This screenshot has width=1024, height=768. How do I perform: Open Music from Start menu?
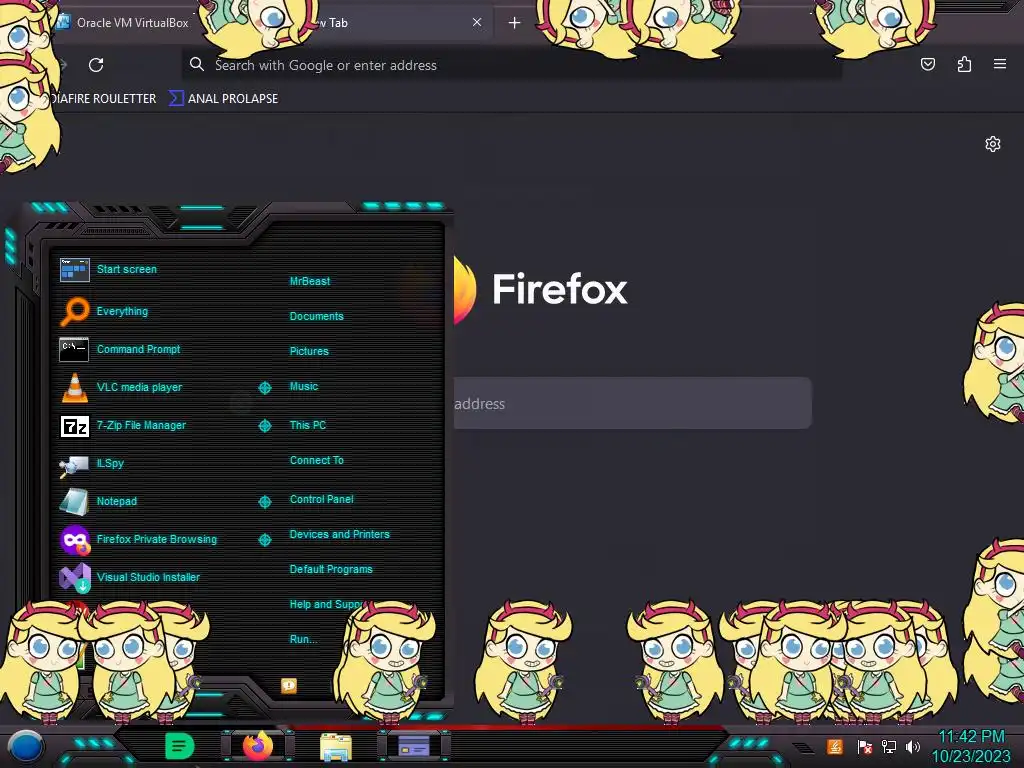click(304, 387)
